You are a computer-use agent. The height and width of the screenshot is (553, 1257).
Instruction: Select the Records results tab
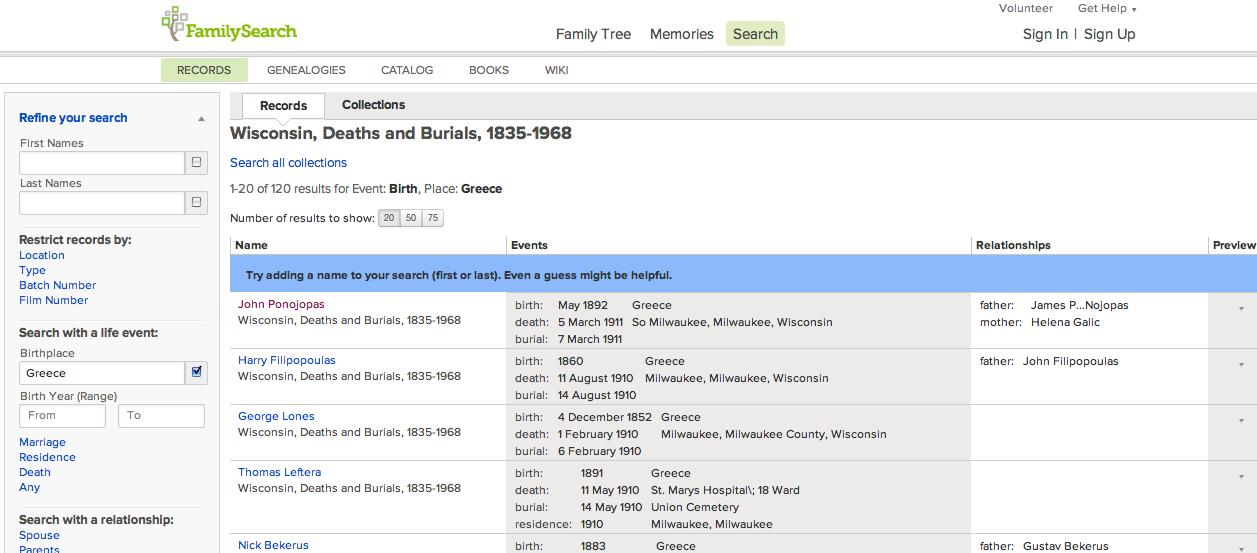(283, 106)
